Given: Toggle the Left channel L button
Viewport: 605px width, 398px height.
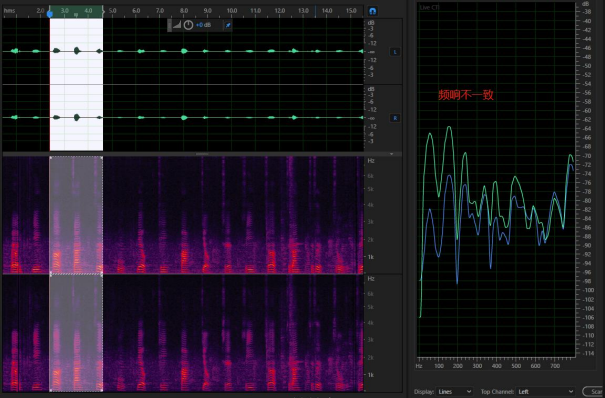Looking at the screenshot, I should (x=395, y=52).
